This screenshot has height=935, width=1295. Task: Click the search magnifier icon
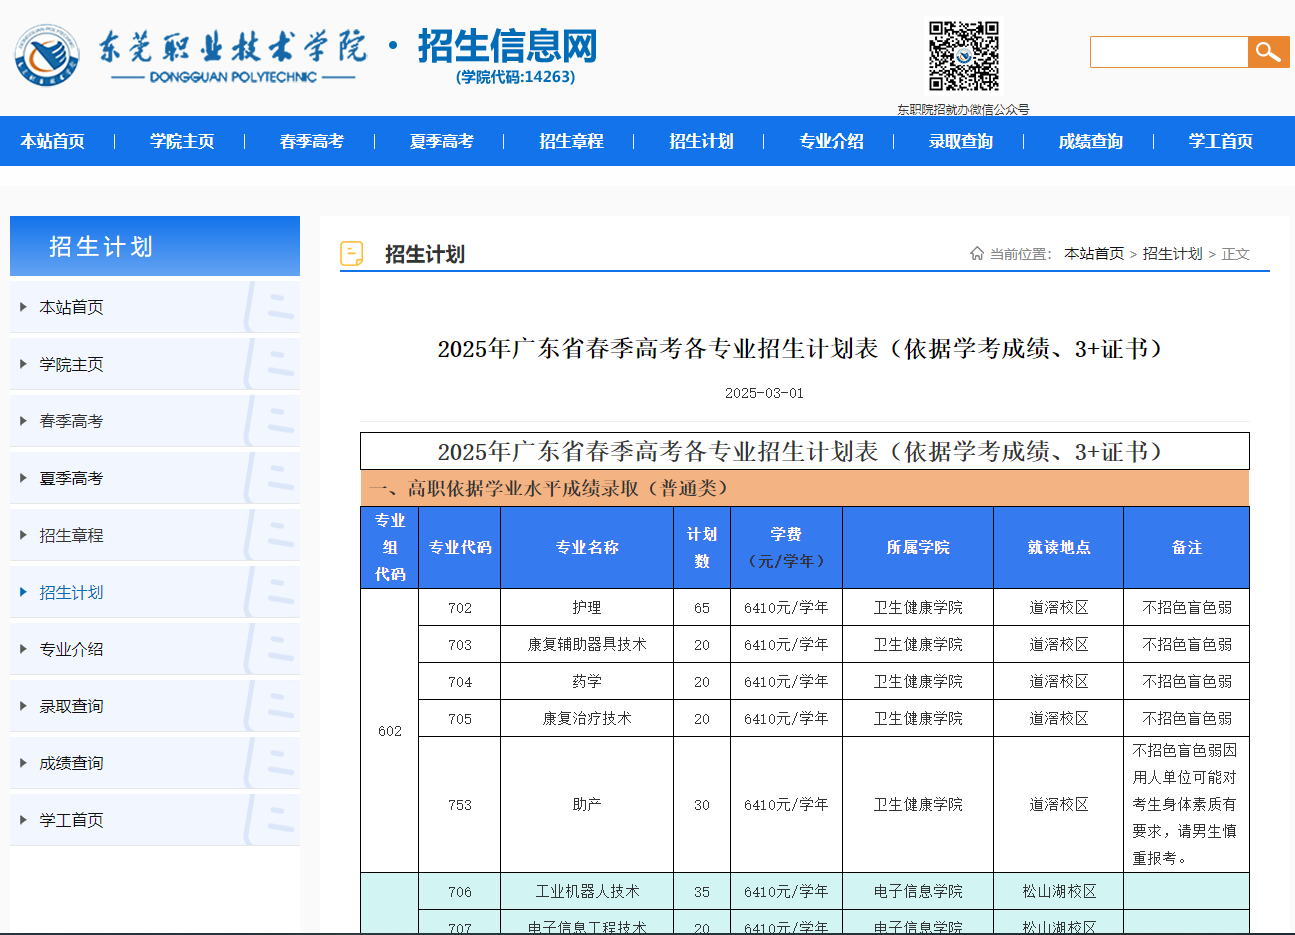(x=1268, y=51)
